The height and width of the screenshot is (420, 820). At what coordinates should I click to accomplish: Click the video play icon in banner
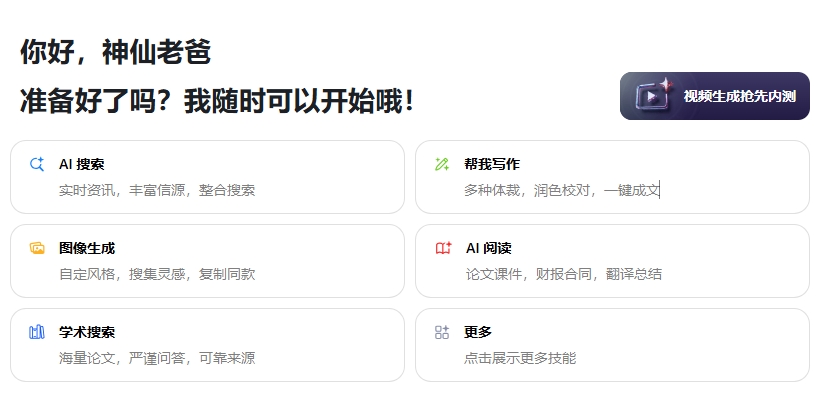(x=653, y=95)
